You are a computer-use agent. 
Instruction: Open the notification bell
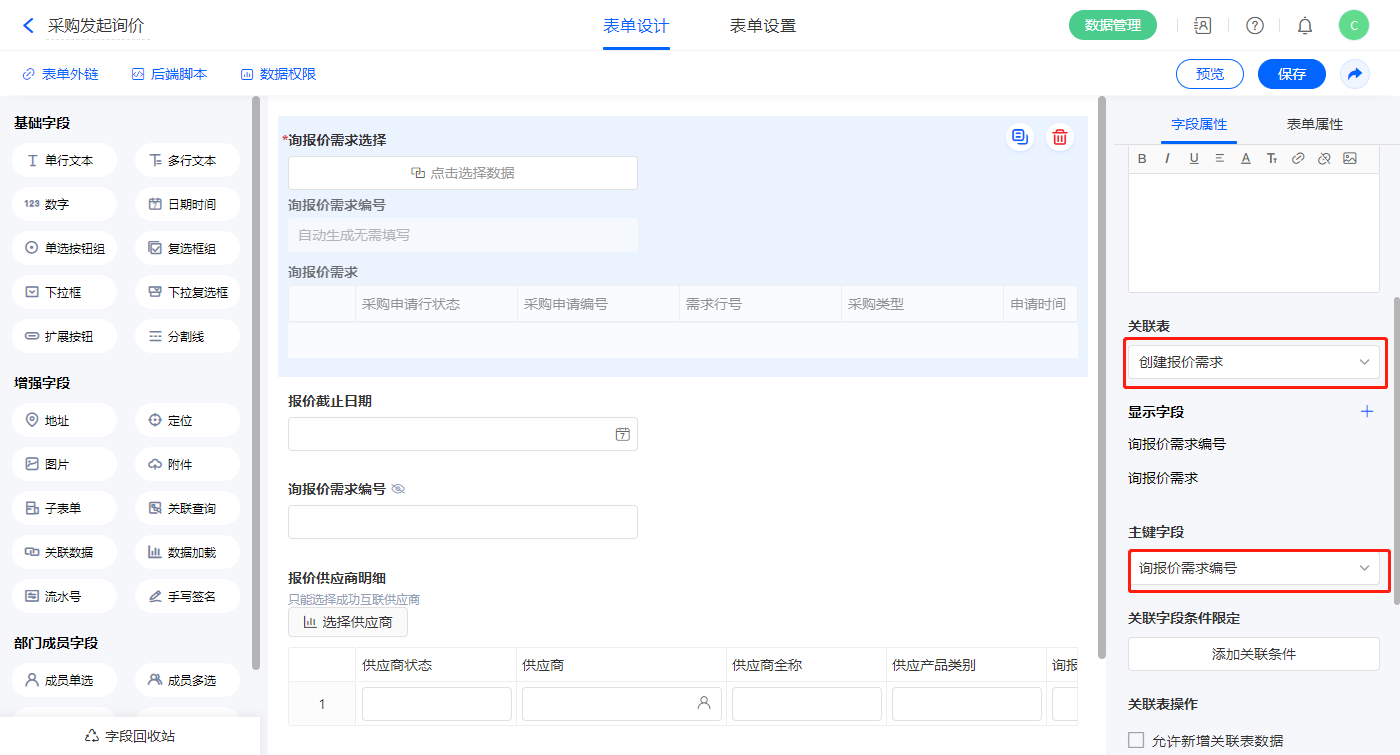pyautogui.click(x=1305, y=26)
